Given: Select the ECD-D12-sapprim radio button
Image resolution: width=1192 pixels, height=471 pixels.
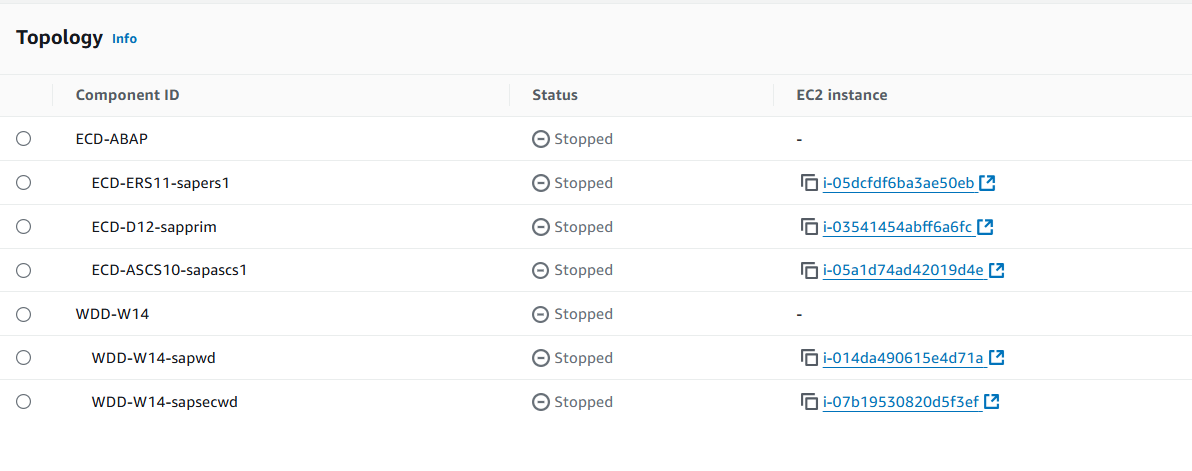Looking at the screenshot, I should (x=24, y=226).
